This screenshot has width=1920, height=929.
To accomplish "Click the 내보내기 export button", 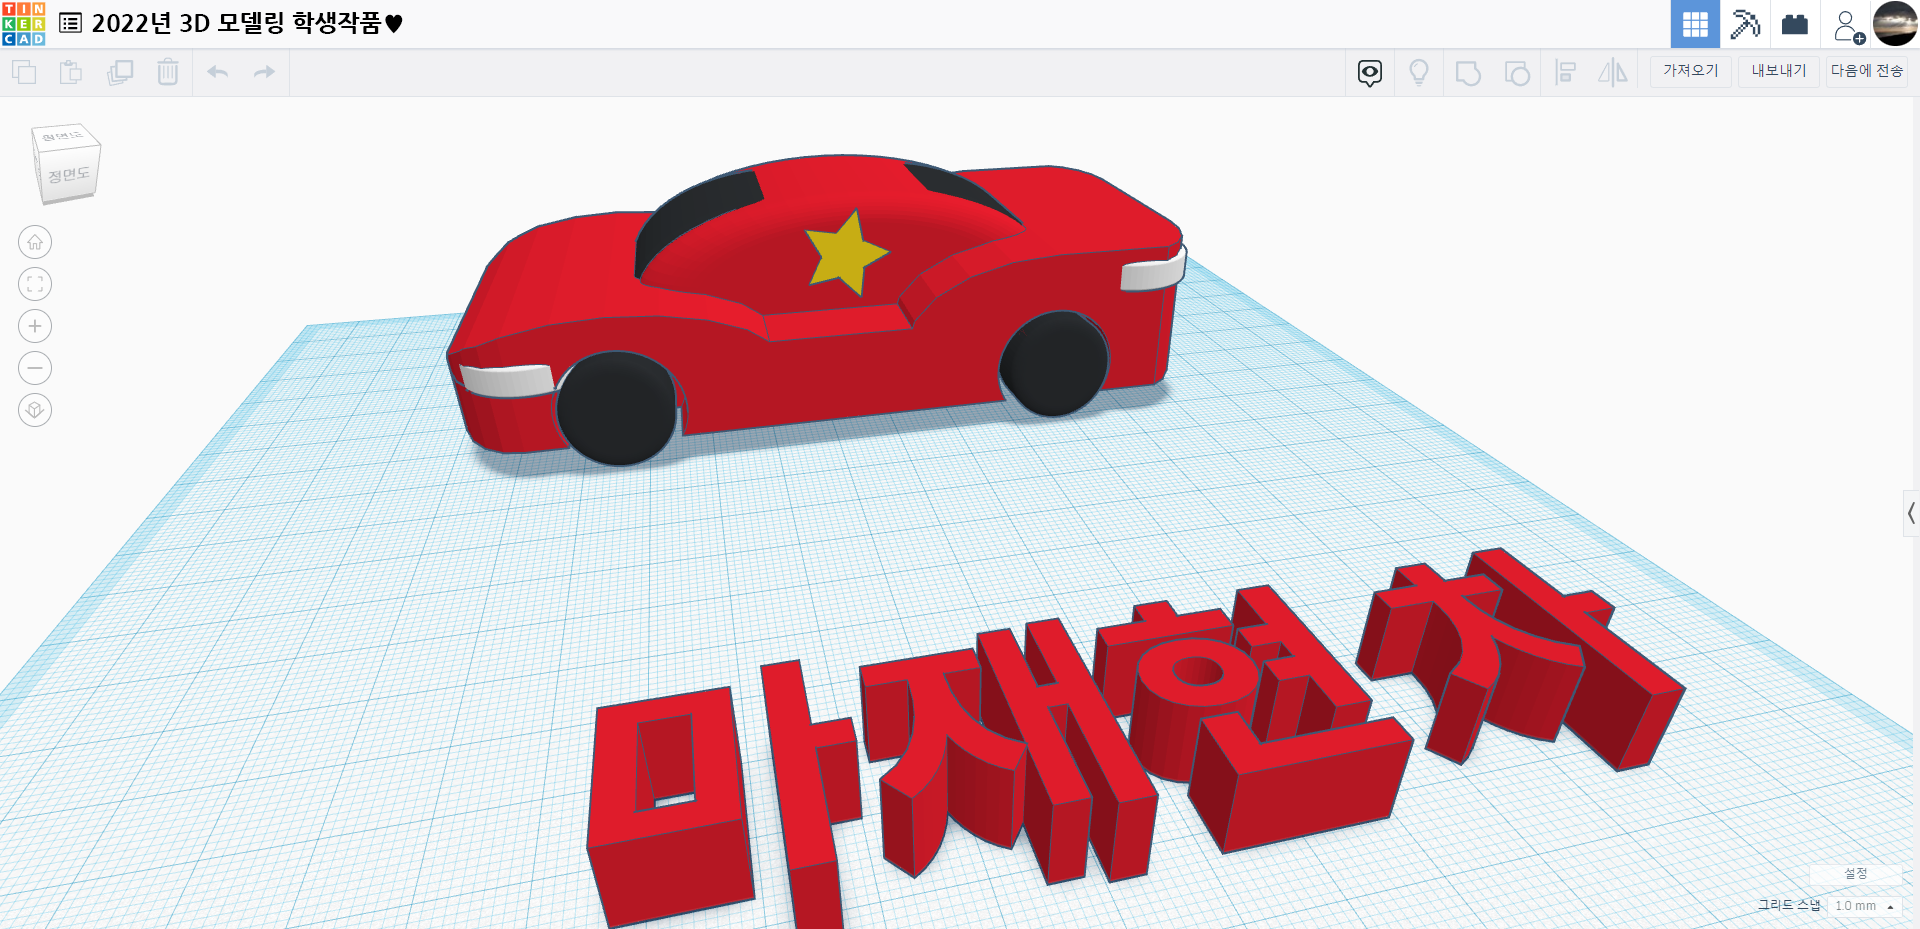I will coord(1779,71).
